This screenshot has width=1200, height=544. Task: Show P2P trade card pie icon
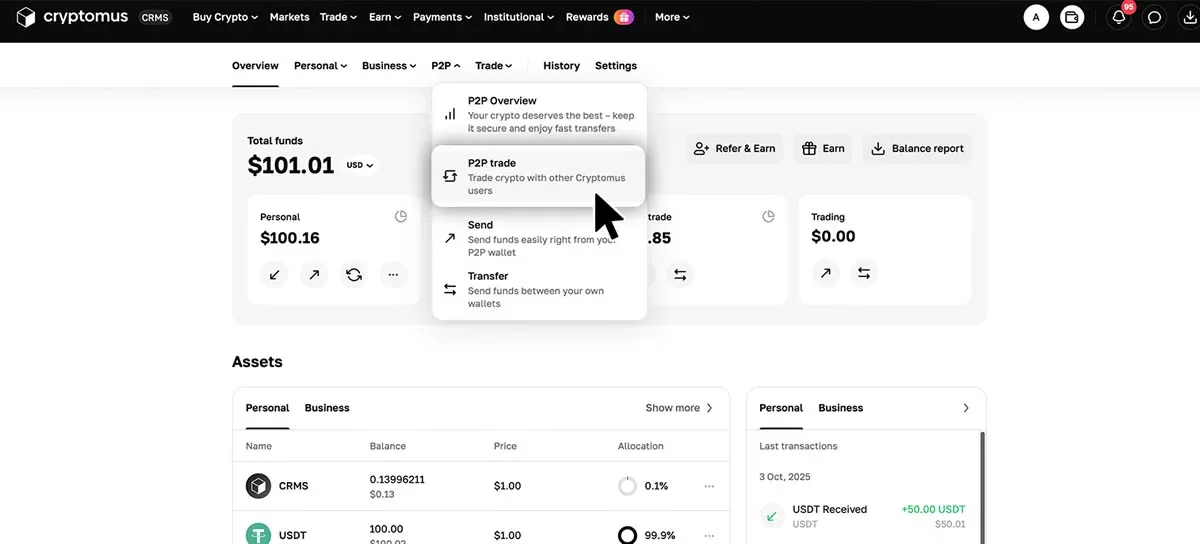pyautogui.click(x=769, y=216)
